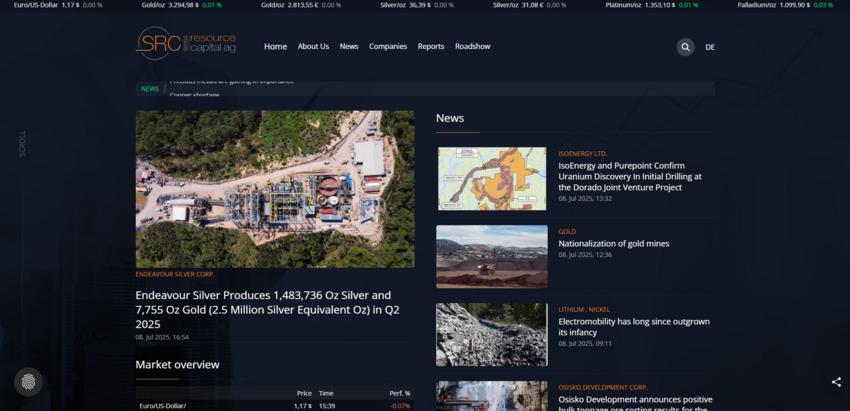Open the Roadshow menu item
The height and width of the screenshot is (411, 850).
pos(473,47)
